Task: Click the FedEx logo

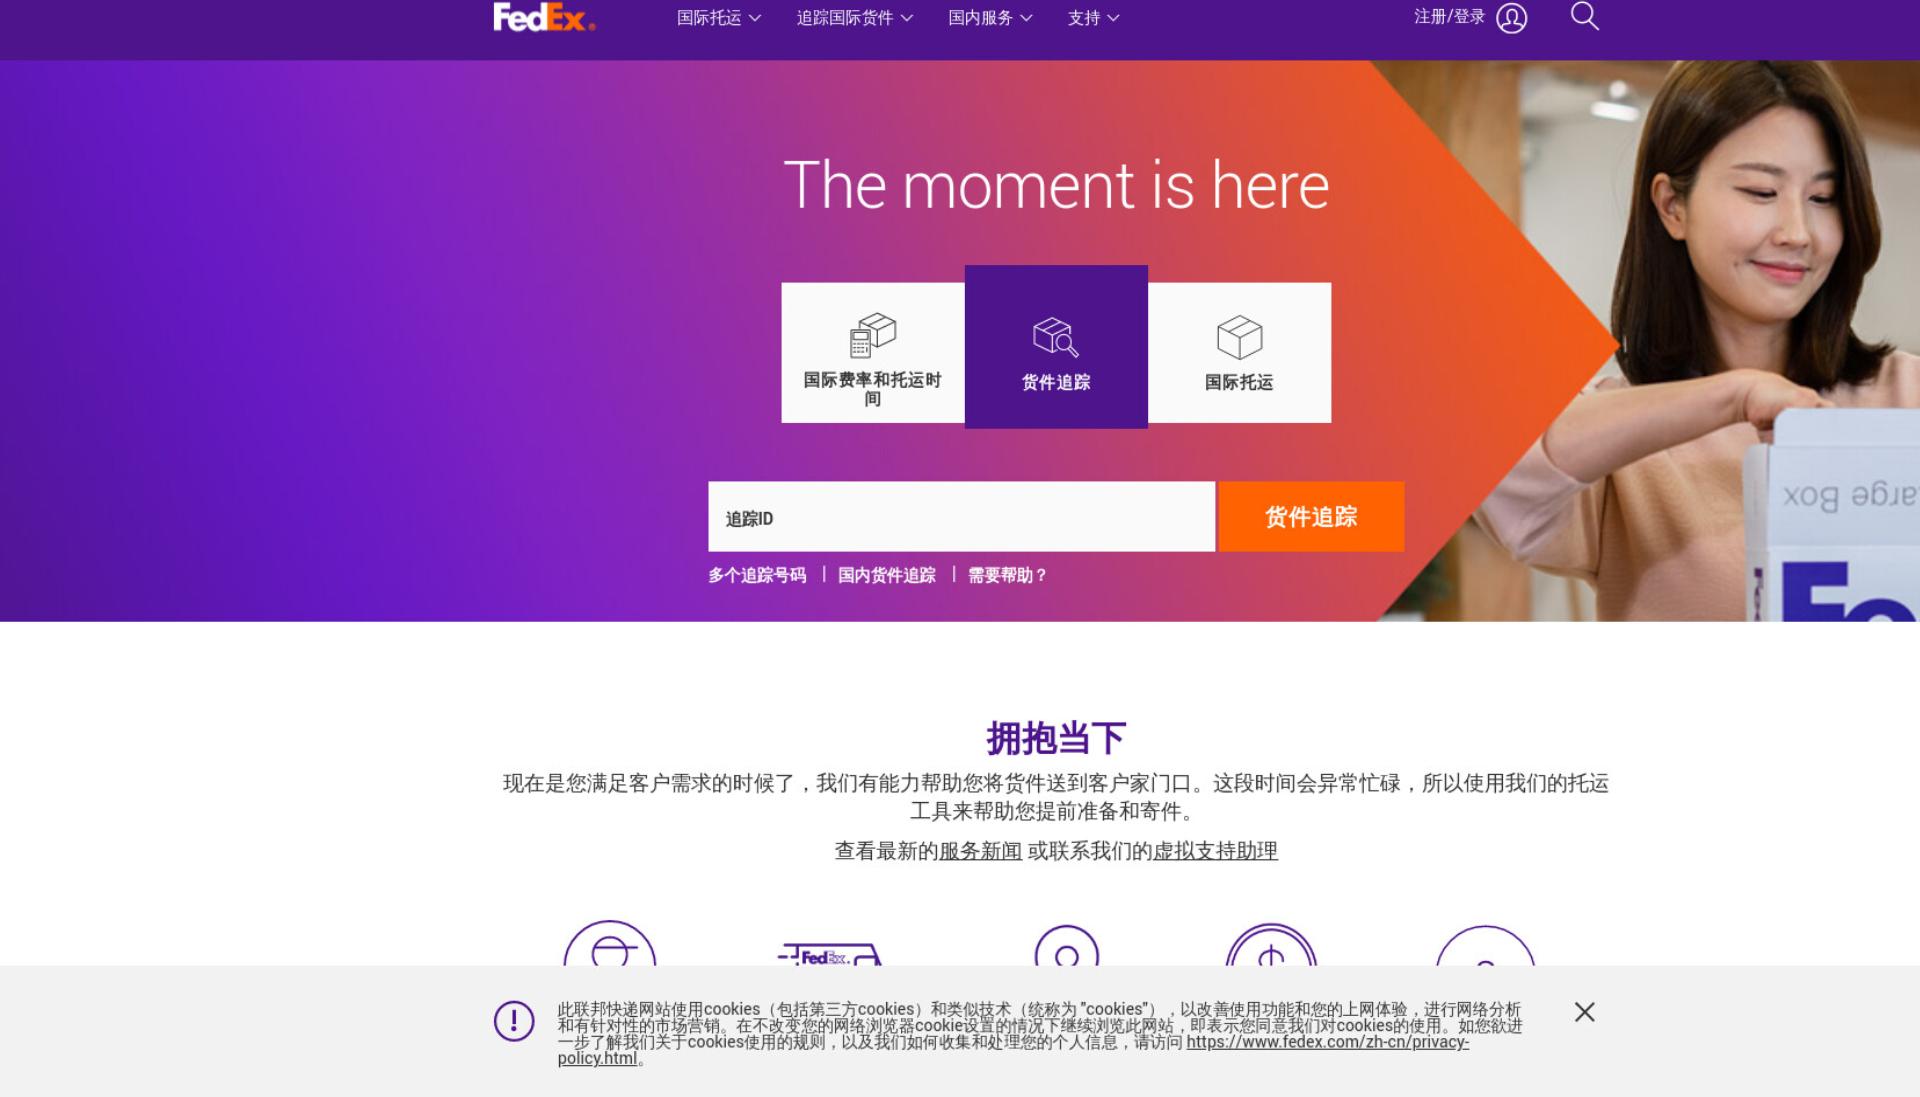Action: (x=544, y=17)
